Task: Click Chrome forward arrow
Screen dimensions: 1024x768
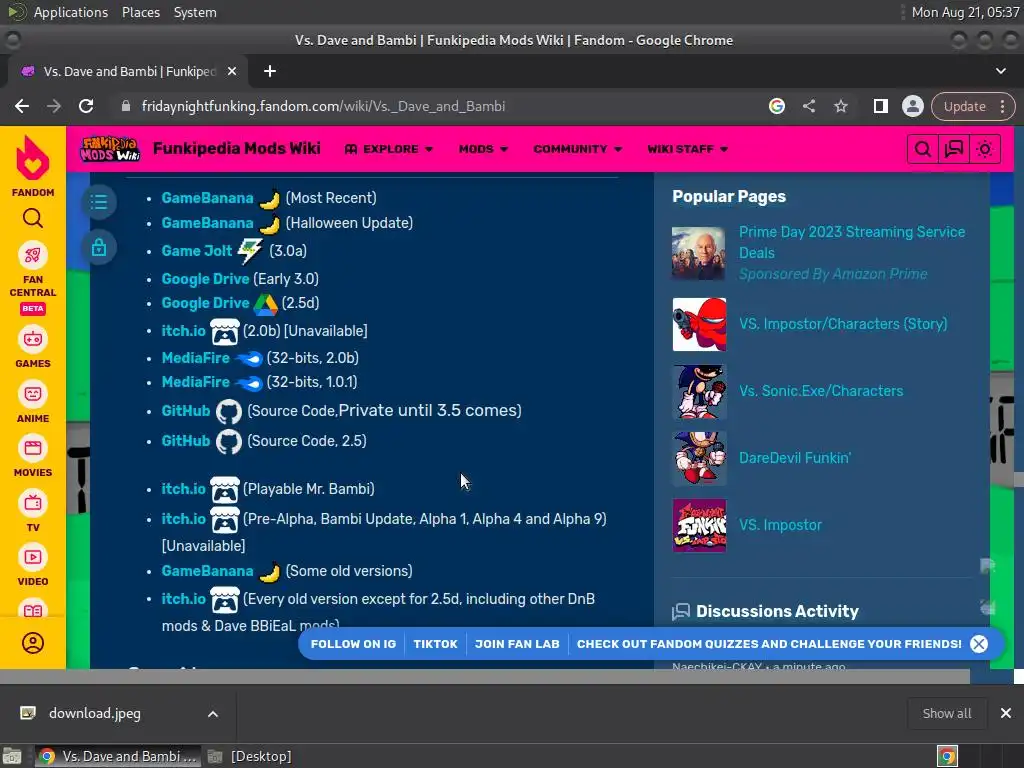Action: pyautogui.click(x=54, y=106)
